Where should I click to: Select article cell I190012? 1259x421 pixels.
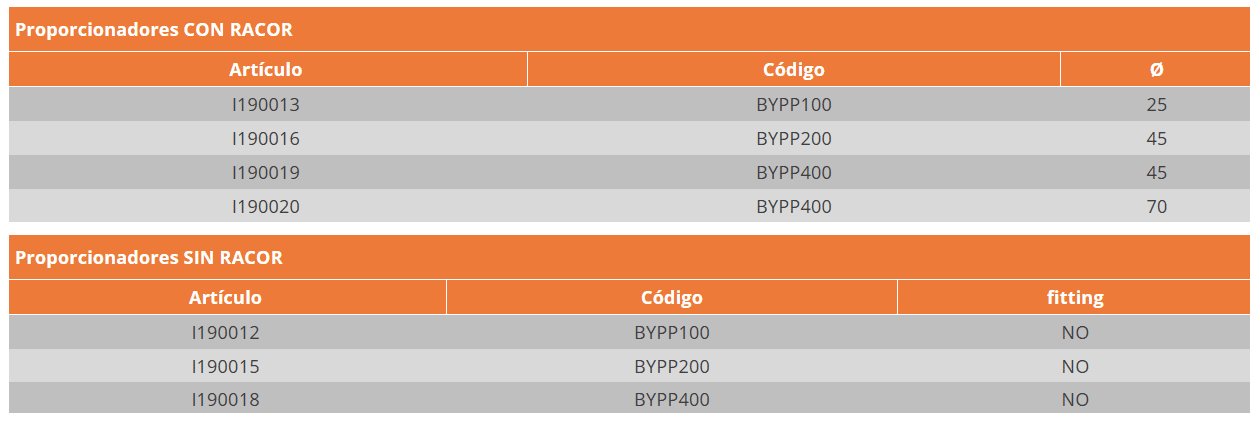(225, 332)
